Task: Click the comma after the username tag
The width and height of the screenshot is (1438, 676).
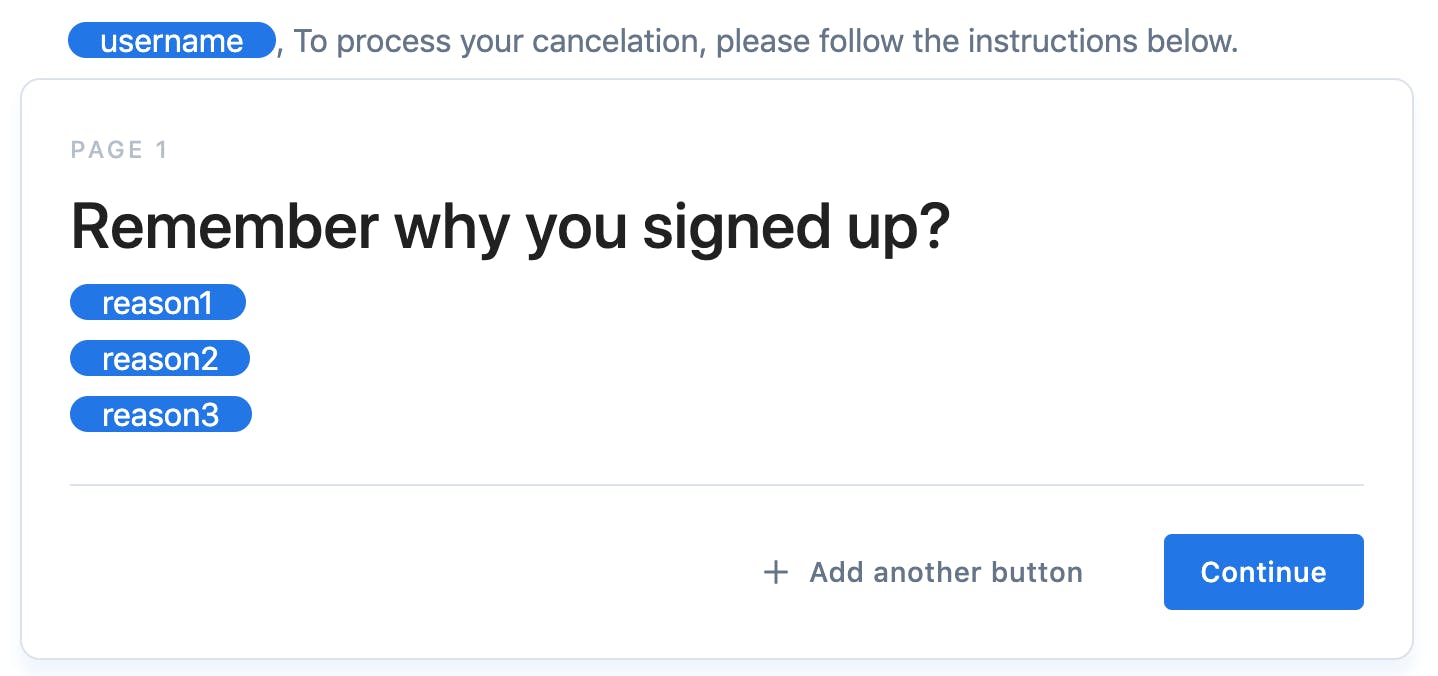Action: 280,47
